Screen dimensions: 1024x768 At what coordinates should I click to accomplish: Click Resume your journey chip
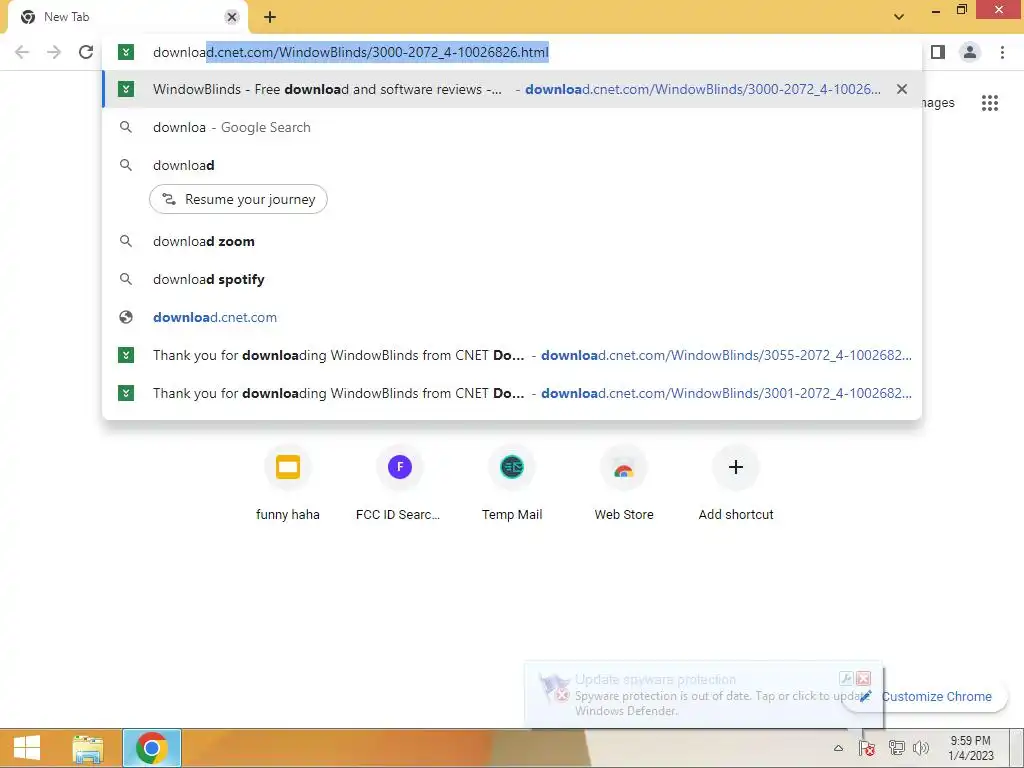coord(238,199)
